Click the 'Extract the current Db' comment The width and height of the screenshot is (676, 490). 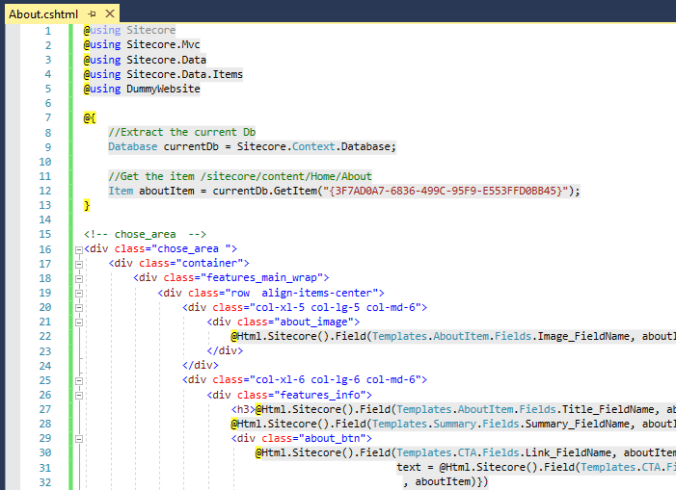[x=188, y=132]
